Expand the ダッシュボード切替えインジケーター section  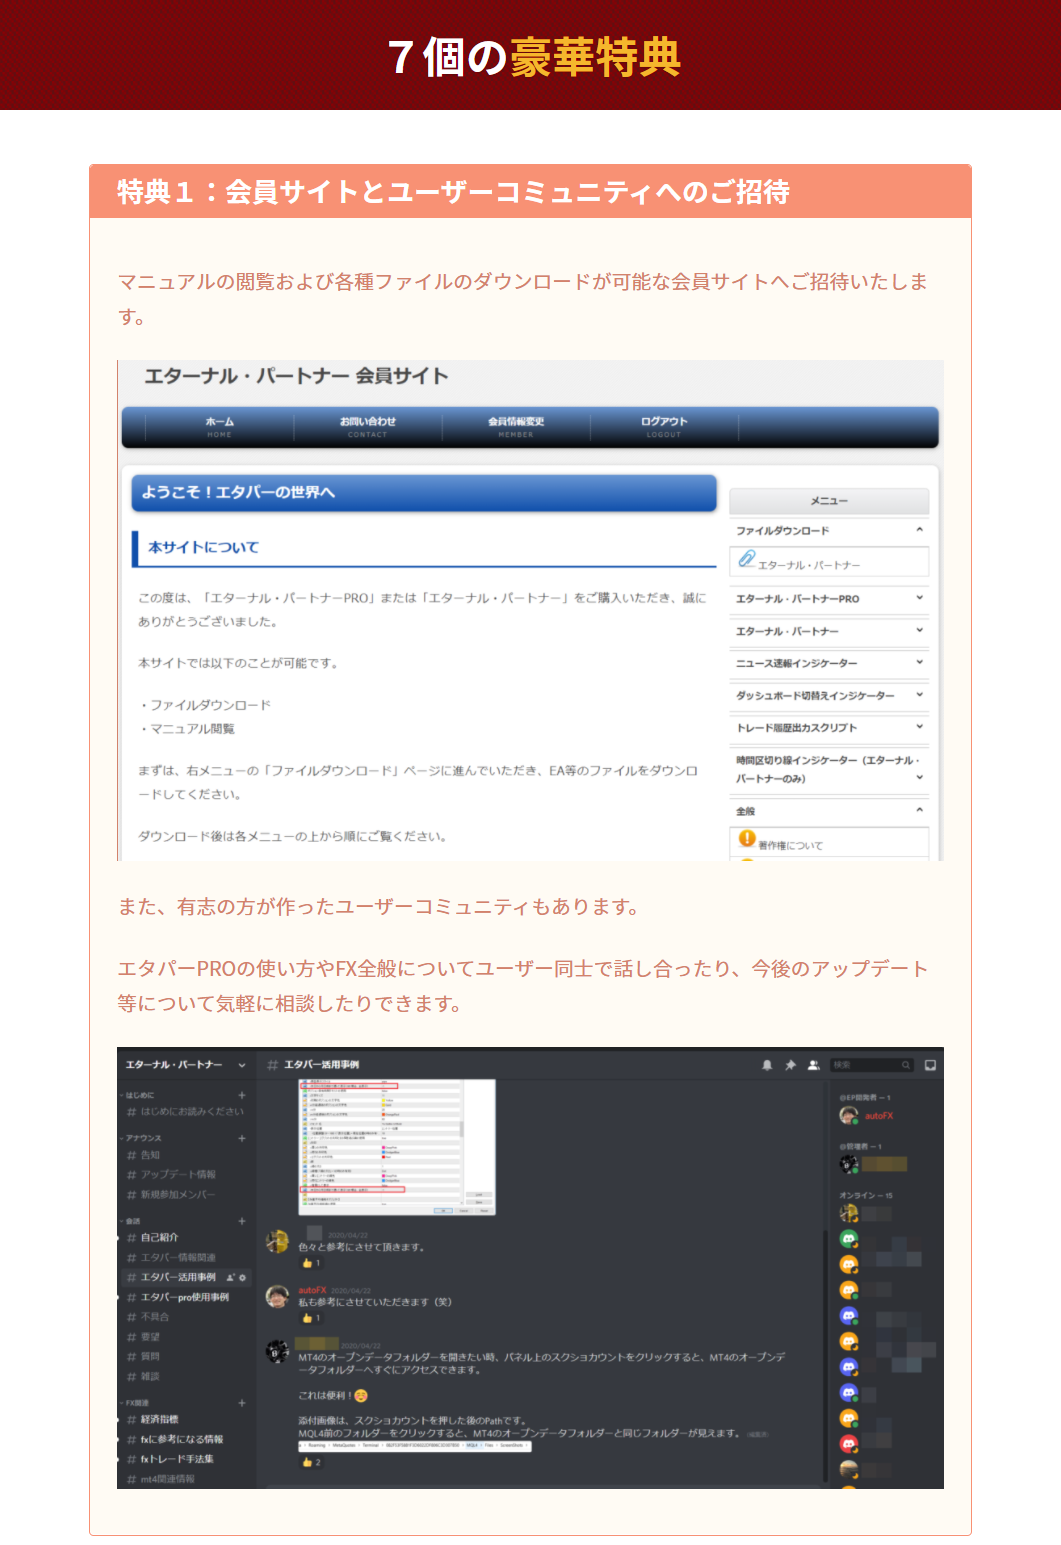pyautogui.click(x=829, y=695)
